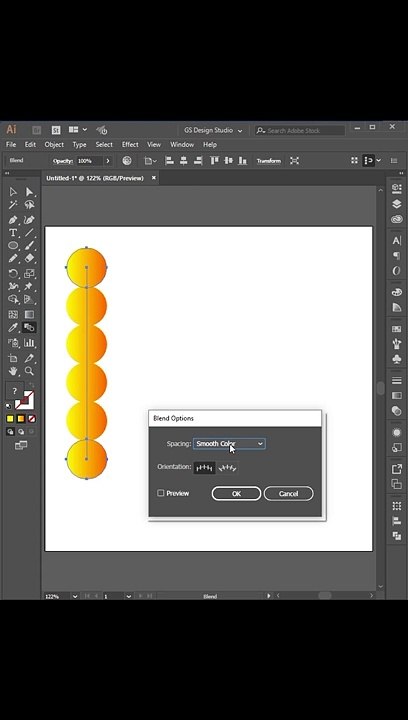The image size is (408, 720).
Task: Open the Object menu
Action: (54, 145)
